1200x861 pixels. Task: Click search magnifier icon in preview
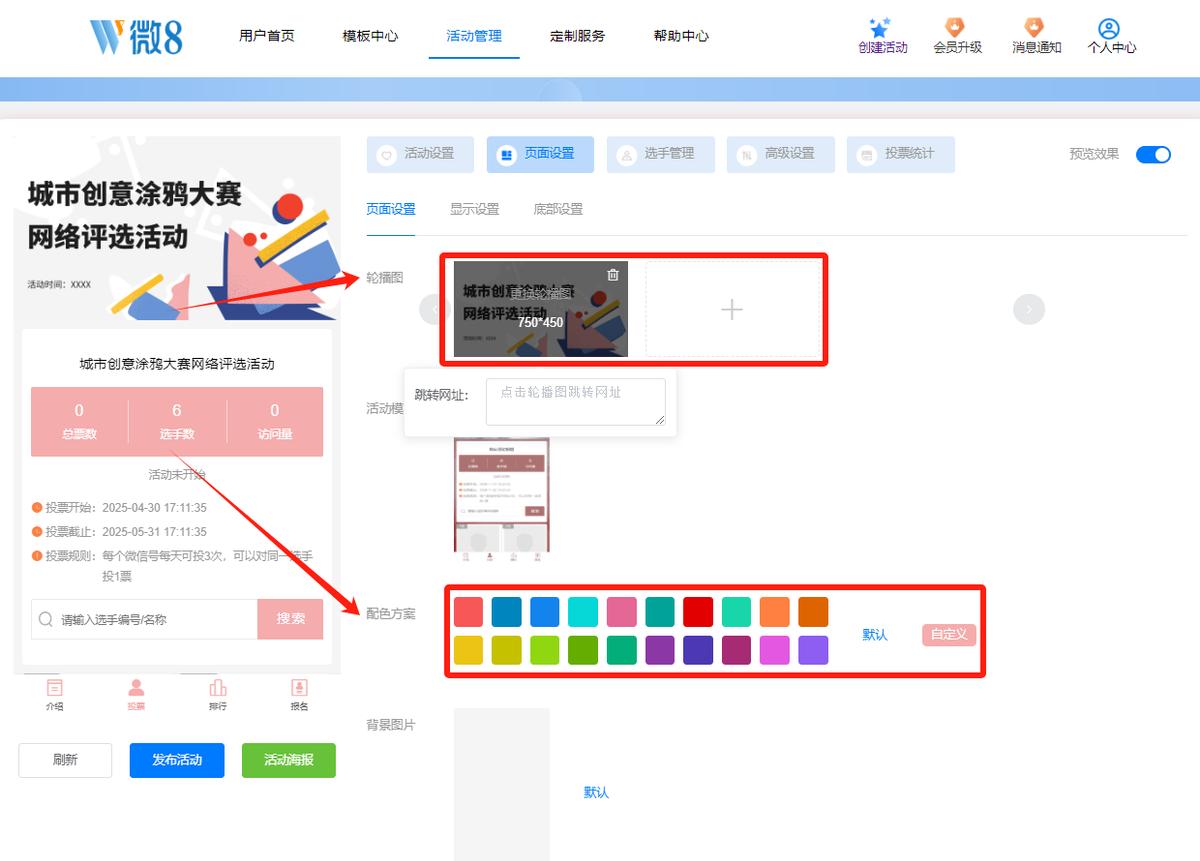[x=46, y=619]
